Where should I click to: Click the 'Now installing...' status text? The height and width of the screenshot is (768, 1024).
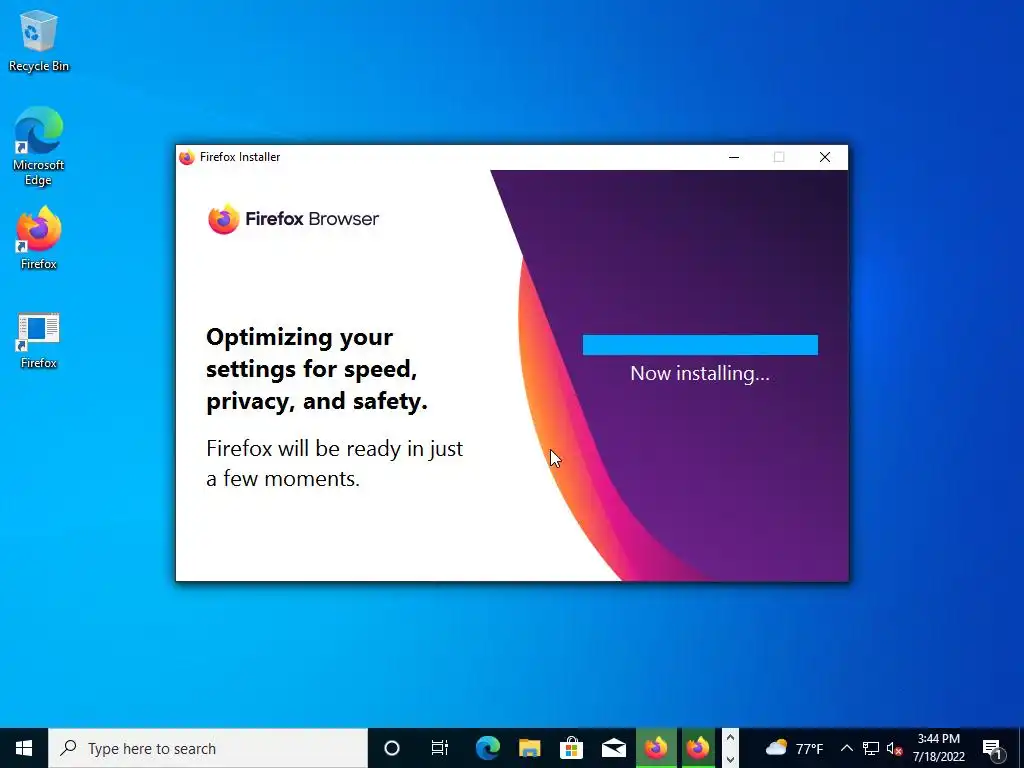(700, 374)
